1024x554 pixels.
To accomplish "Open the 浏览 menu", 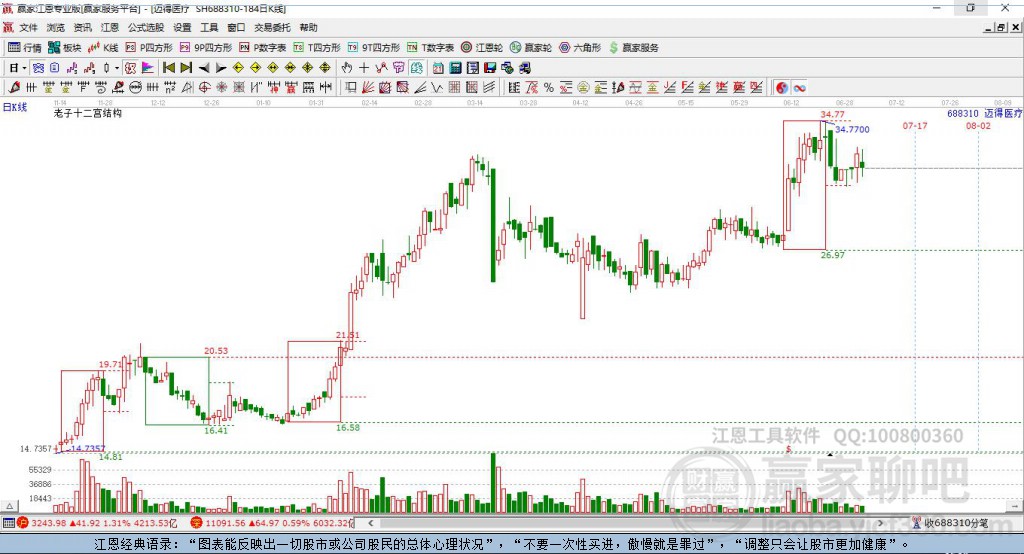I will click(x=56, y=27).
